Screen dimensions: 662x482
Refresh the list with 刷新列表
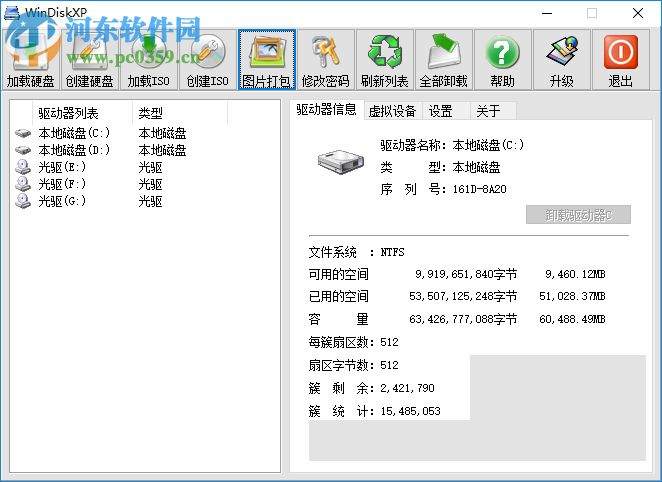coord(384,60)
